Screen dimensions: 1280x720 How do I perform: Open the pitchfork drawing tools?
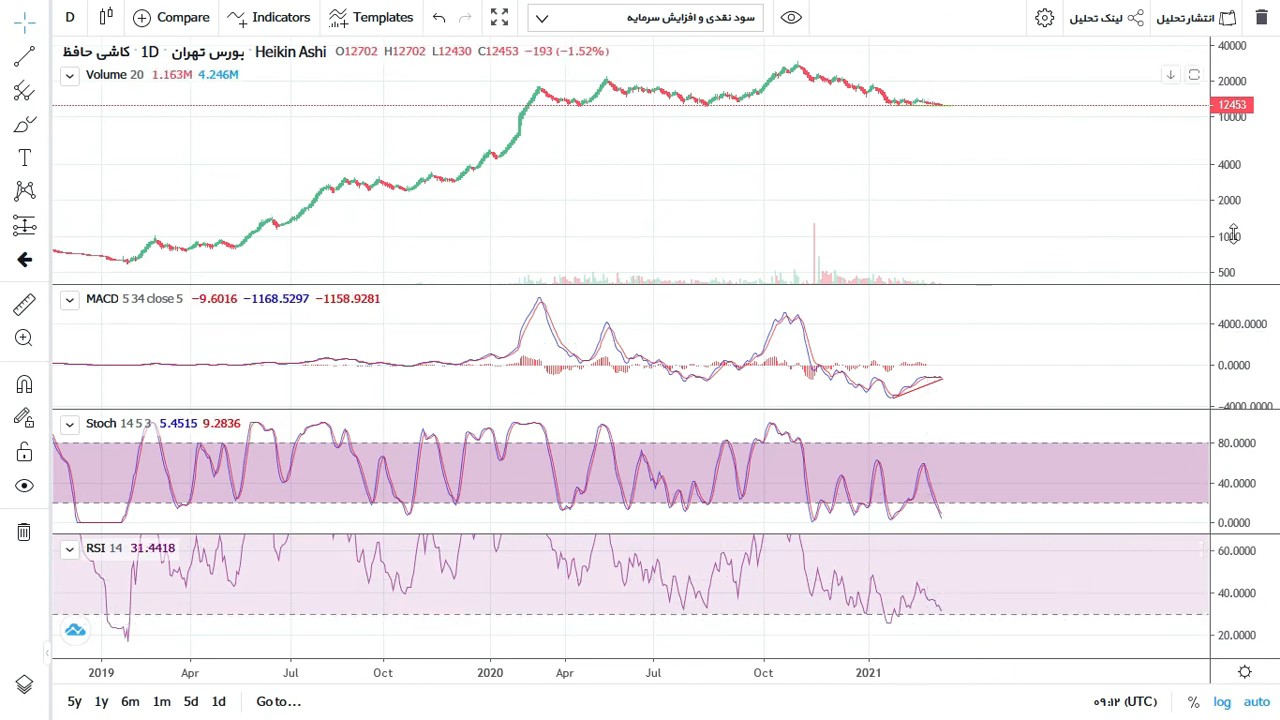point(25,91)
